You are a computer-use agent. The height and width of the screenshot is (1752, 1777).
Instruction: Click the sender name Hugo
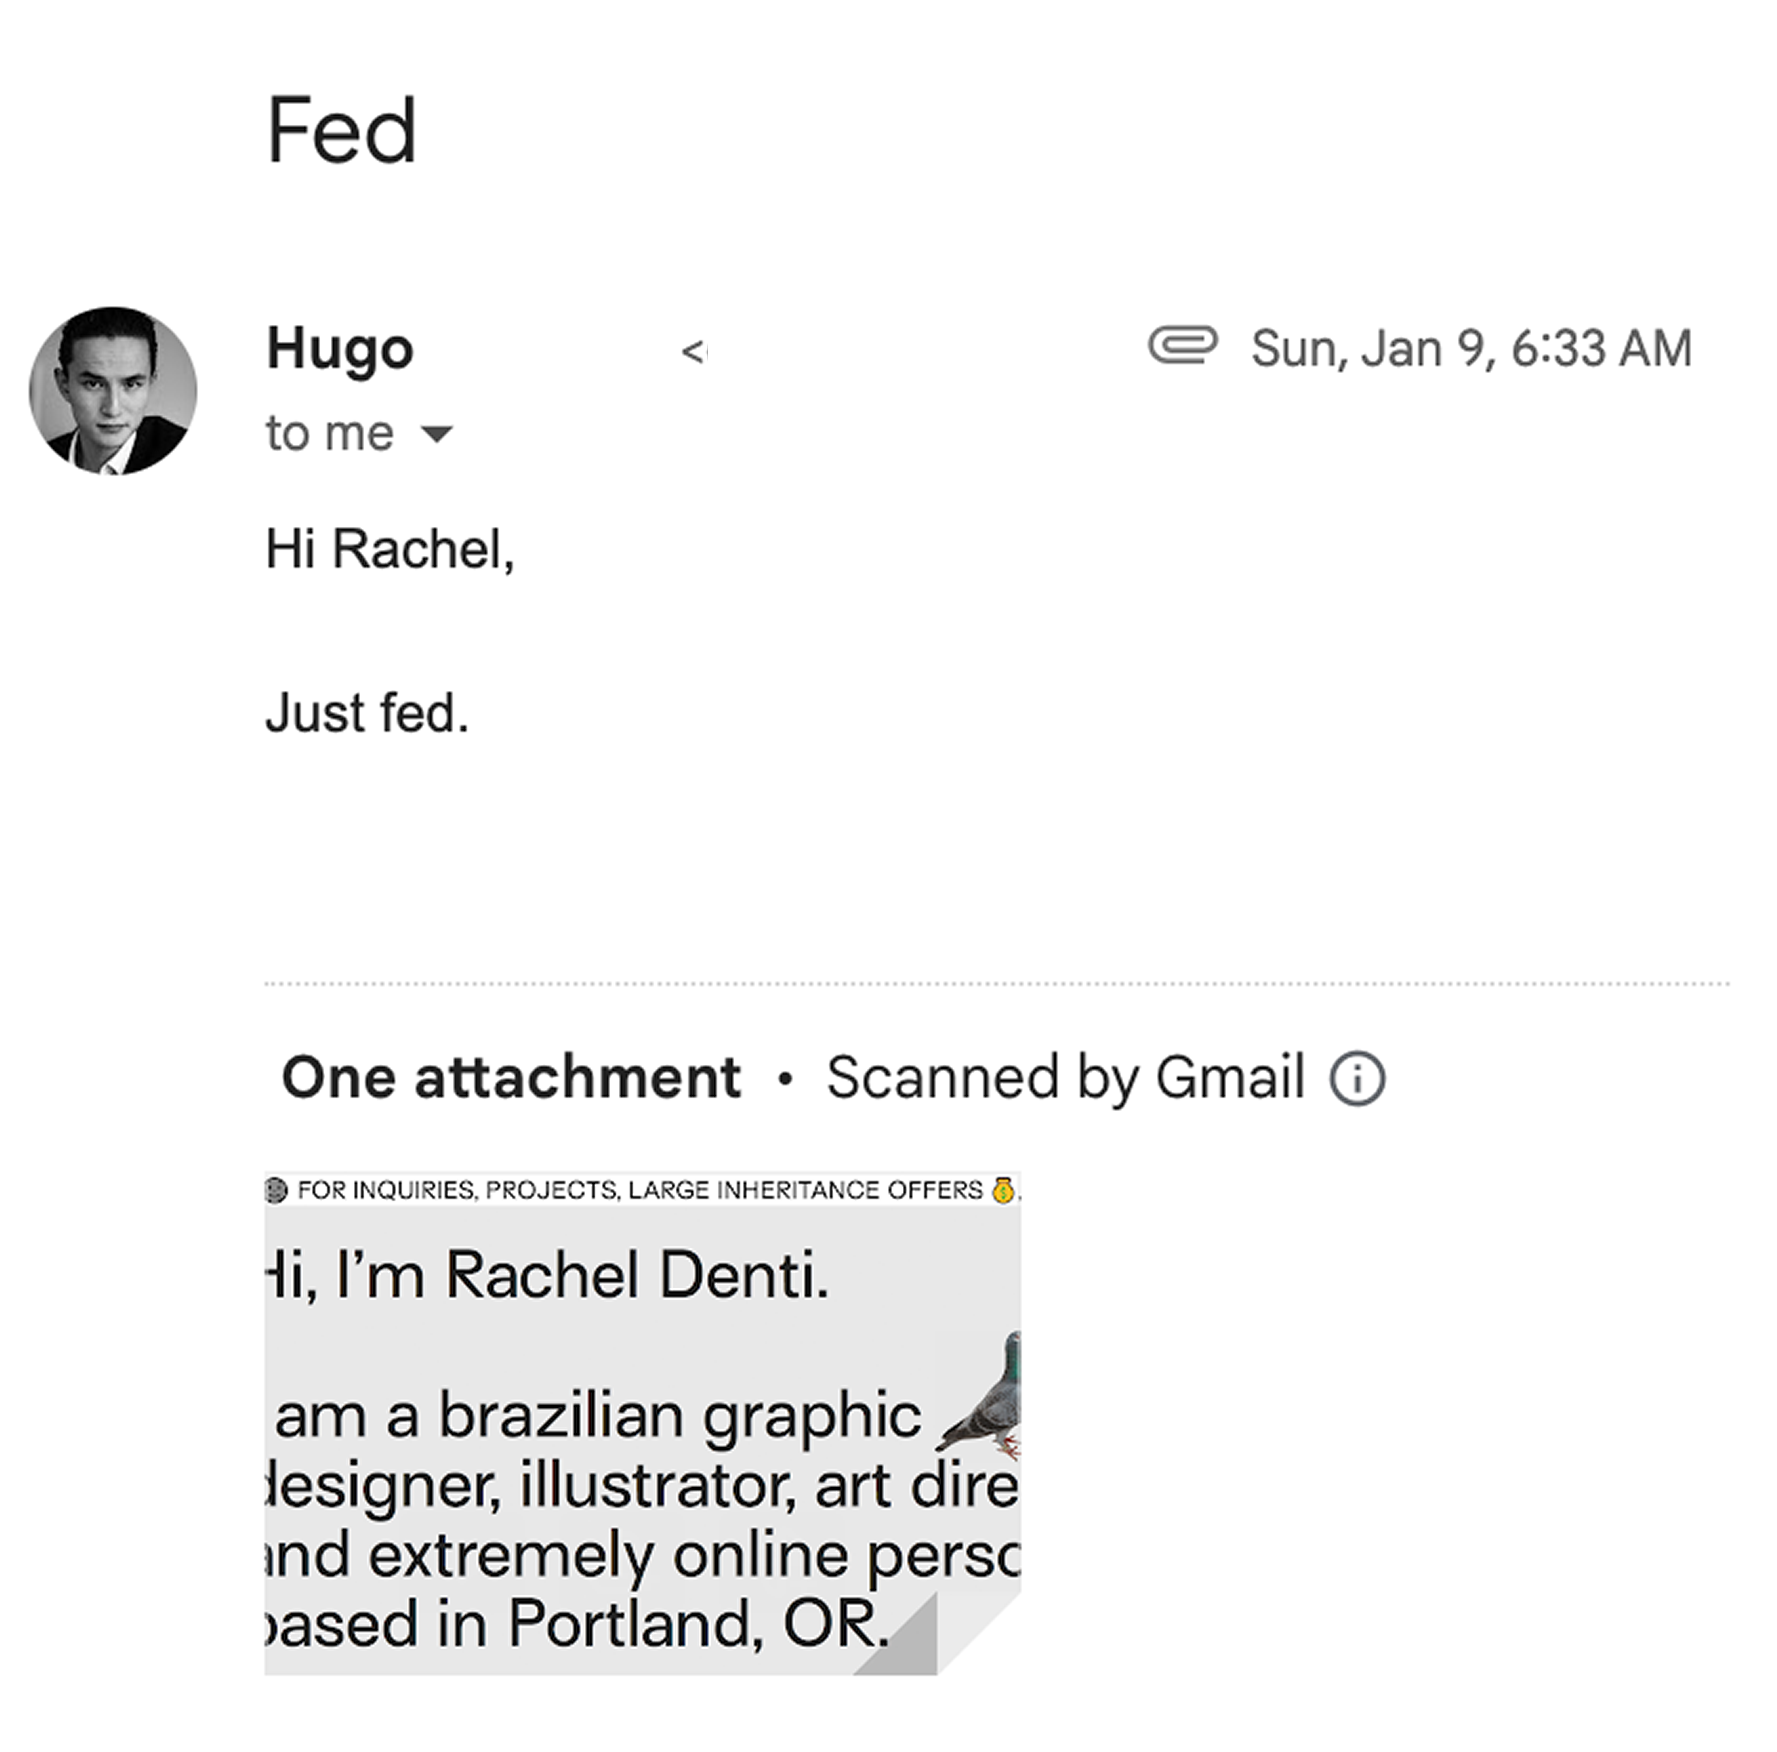point(340,349)
